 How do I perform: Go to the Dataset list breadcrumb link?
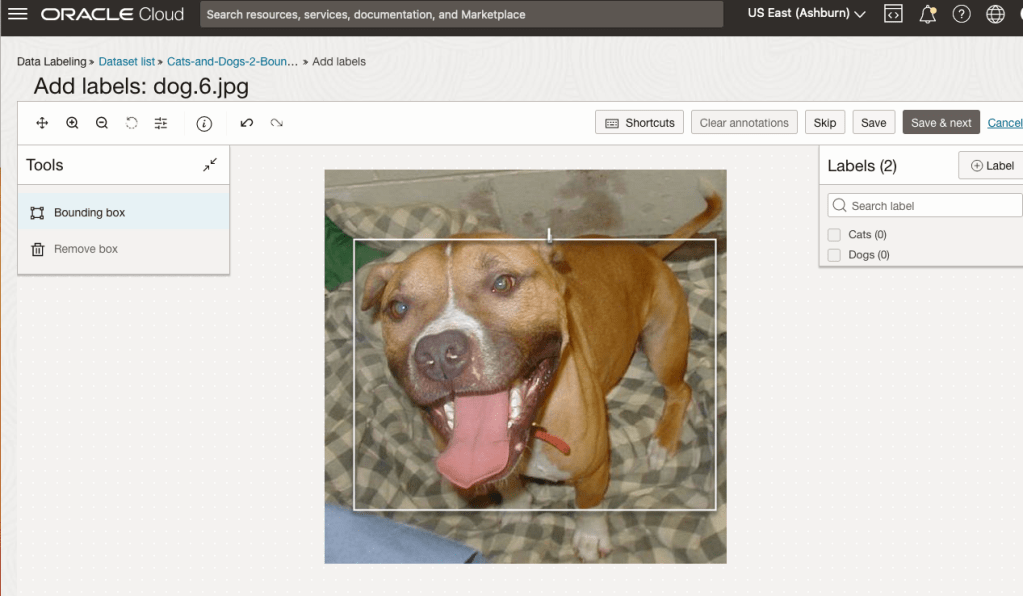[x=126, y=62]
